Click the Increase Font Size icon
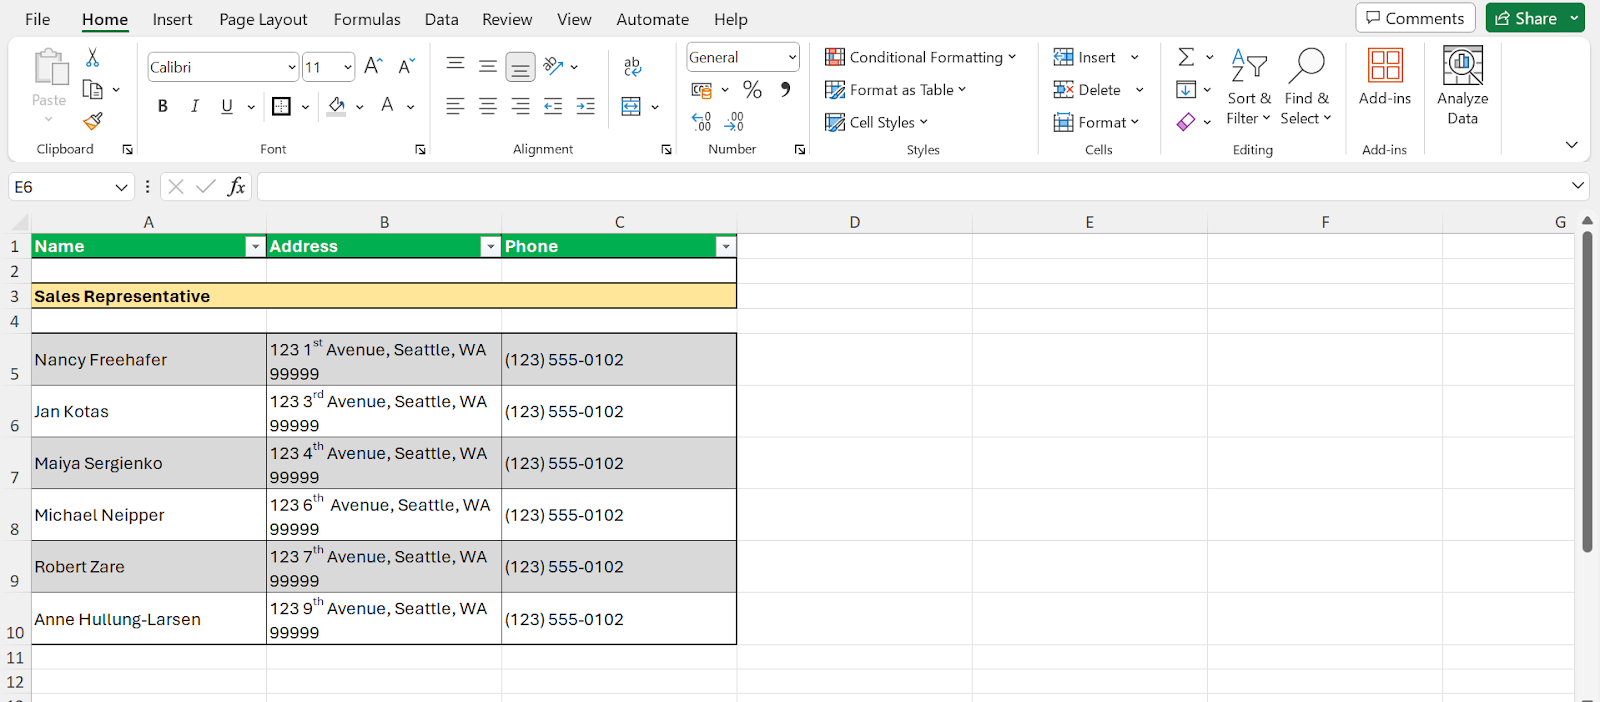The image size is (1600, 702). 373,66
